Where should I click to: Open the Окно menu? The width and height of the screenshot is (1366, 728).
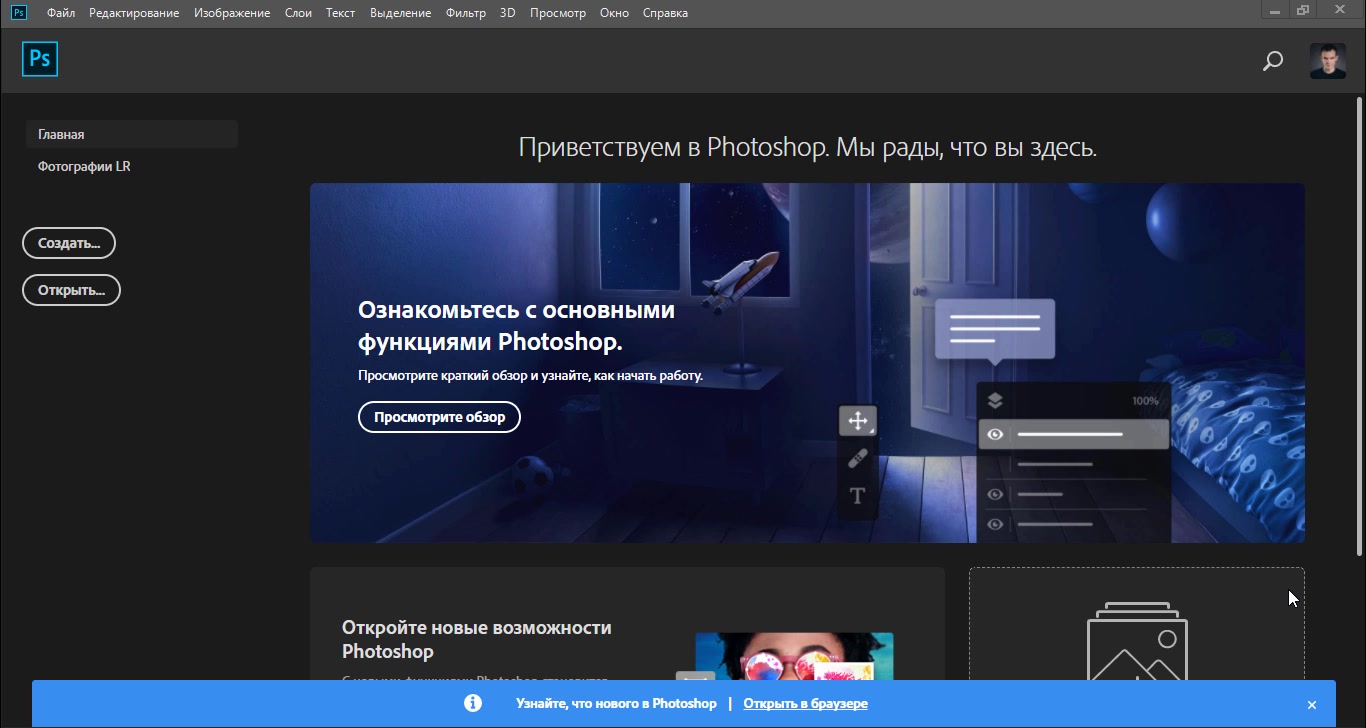(615, 13)
